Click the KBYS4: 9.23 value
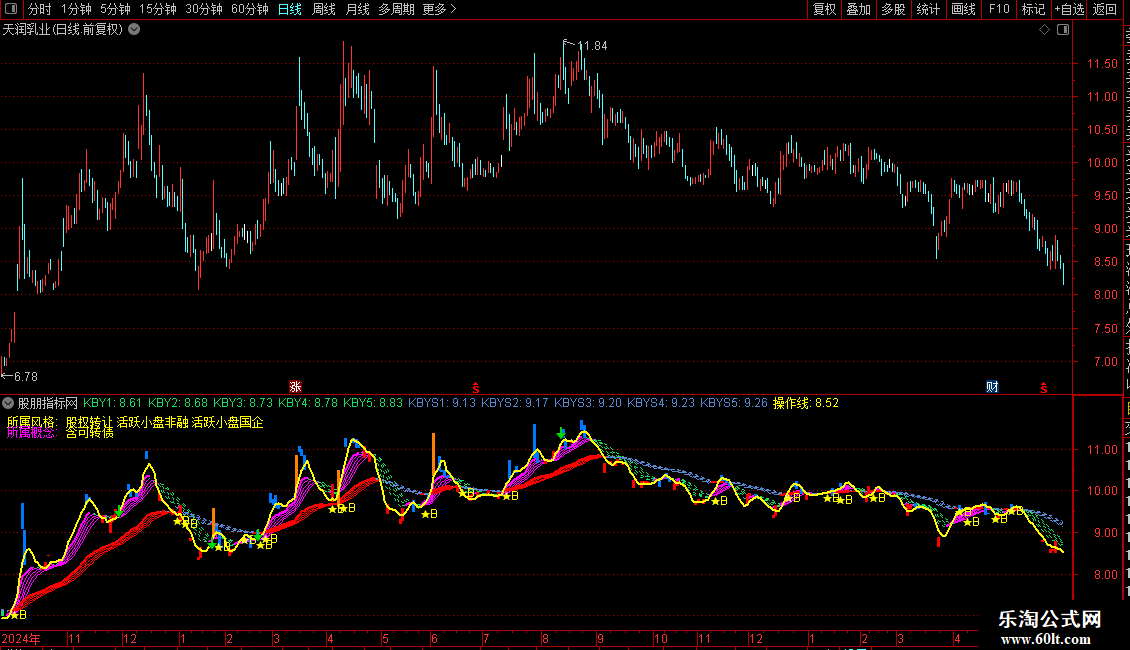The height and width of the screenshot is (650, 1130). click(661, 404)
